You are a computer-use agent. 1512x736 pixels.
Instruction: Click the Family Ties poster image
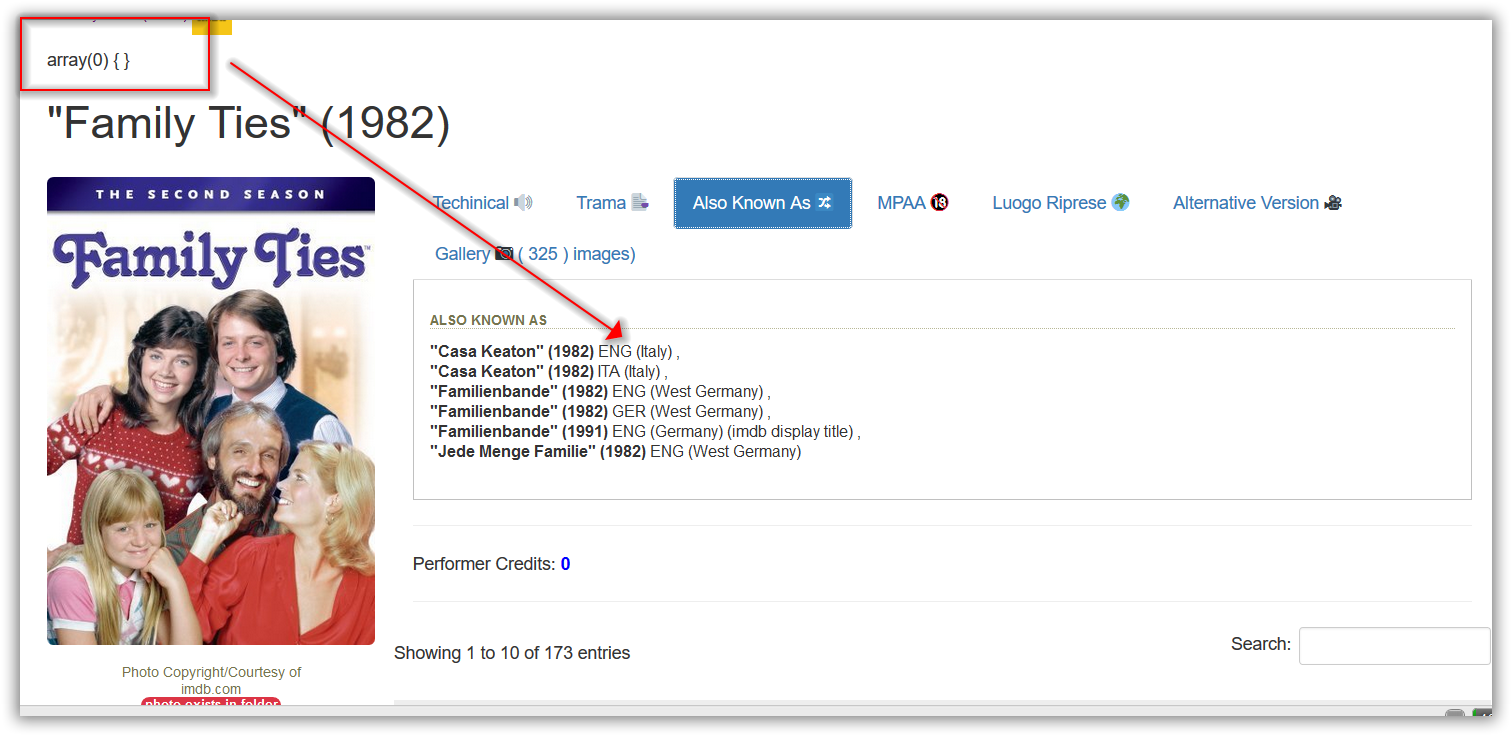click(x=211, y=411)
